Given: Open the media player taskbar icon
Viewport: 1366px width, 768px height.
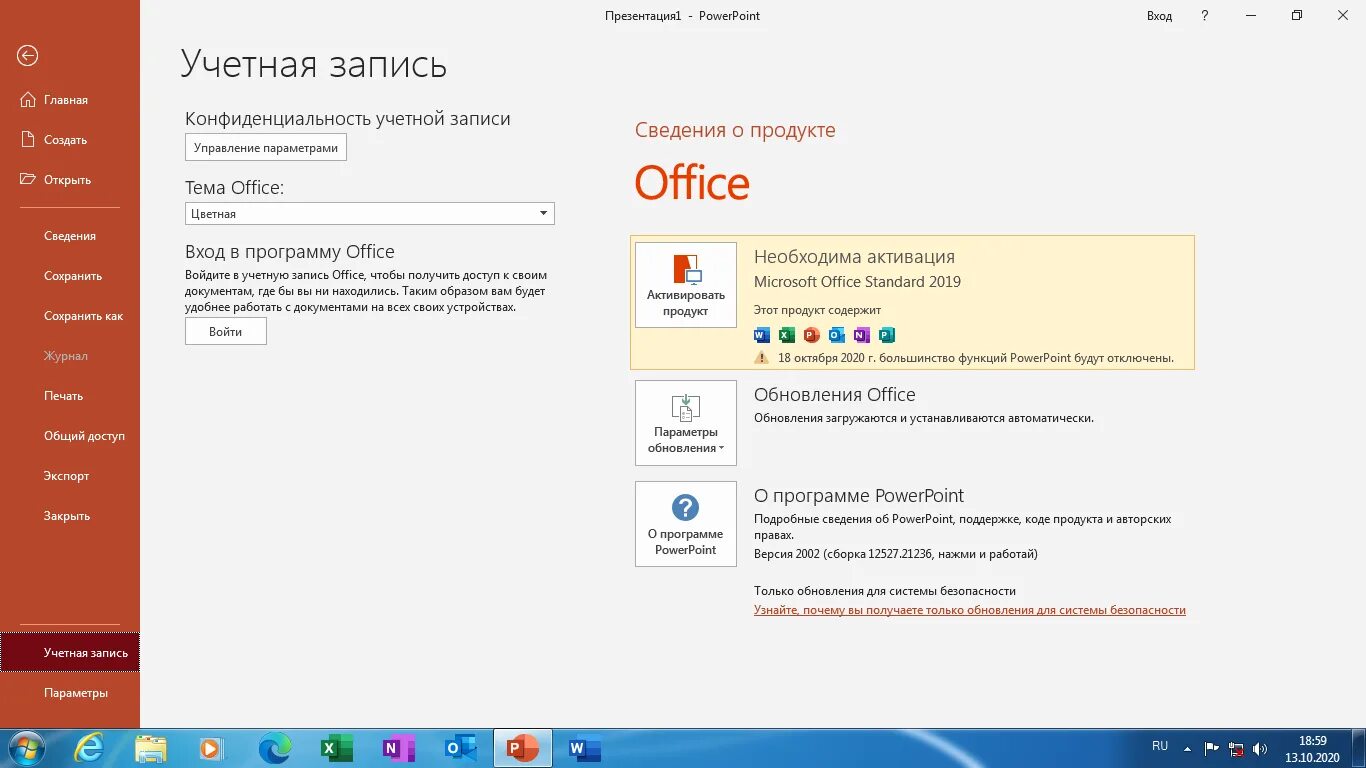Looking at the screenshot, I should [x=211, y=748].
